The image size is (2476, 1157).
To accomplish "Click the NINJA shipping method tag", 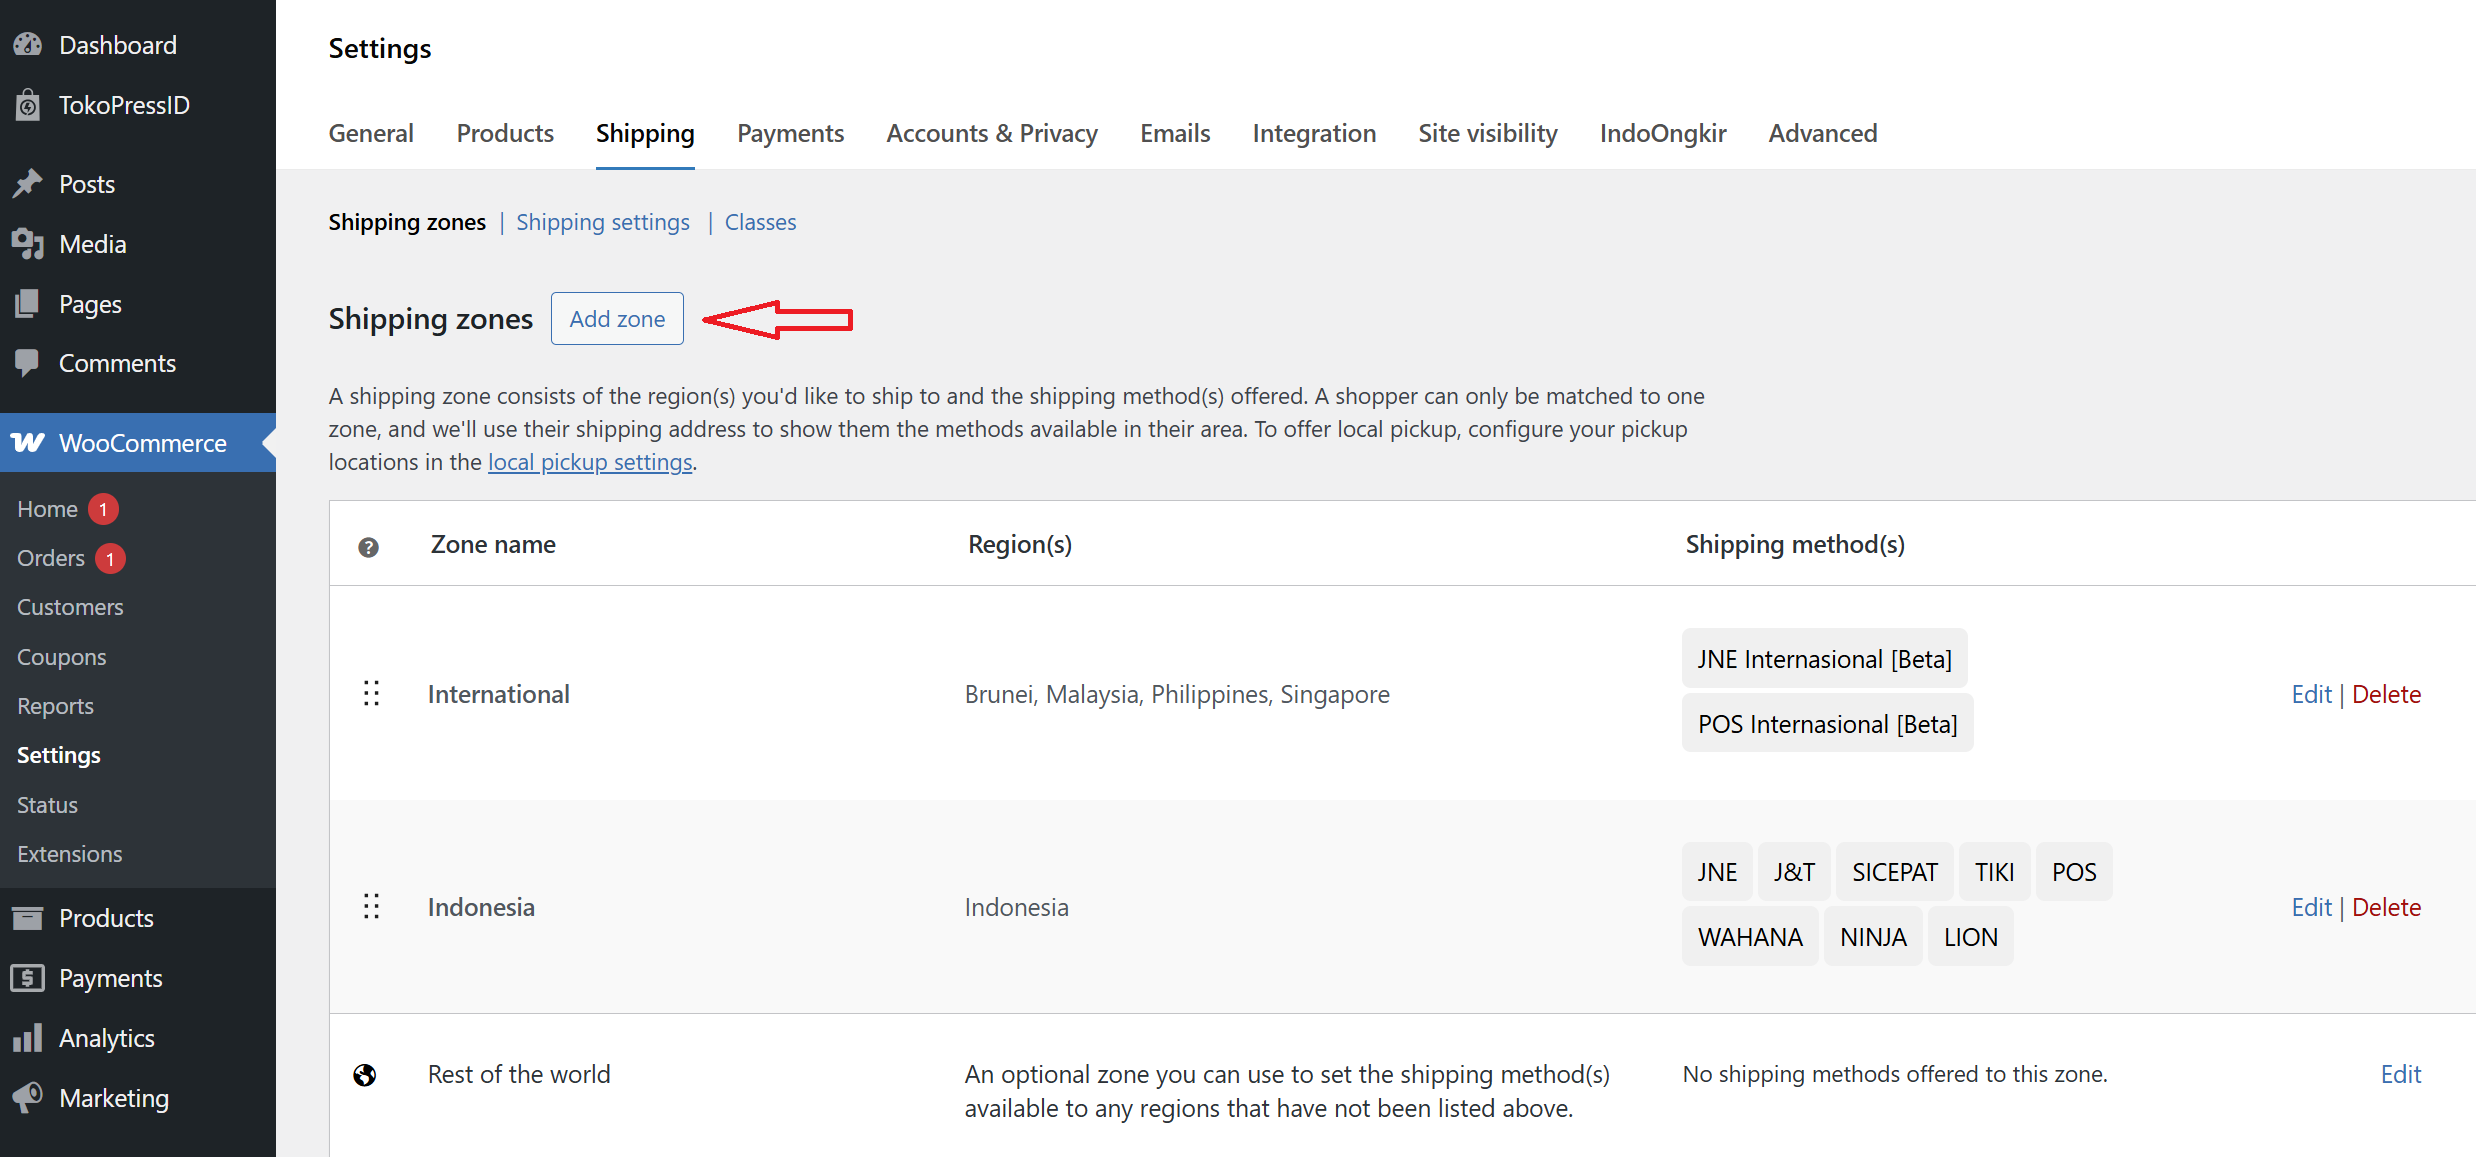I will pyautogui.click(x=1873, y=937).
